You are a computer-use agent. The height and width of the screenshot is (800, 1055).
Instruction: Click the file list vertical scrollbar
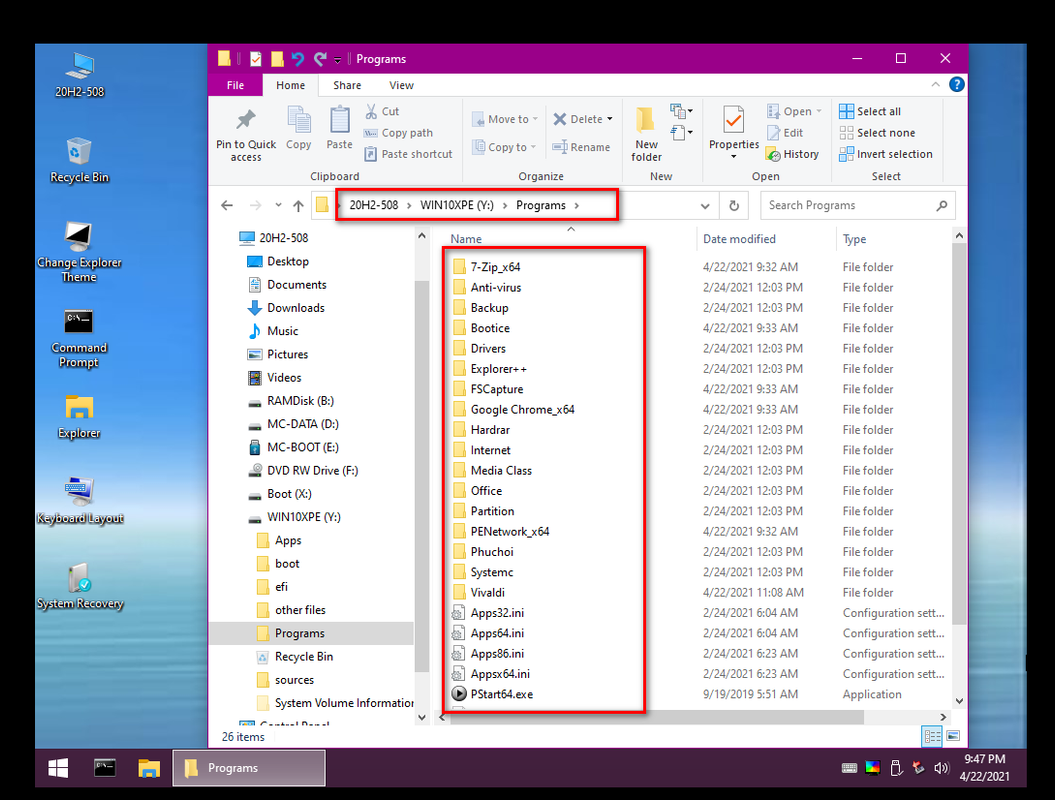tap(959, 432)
